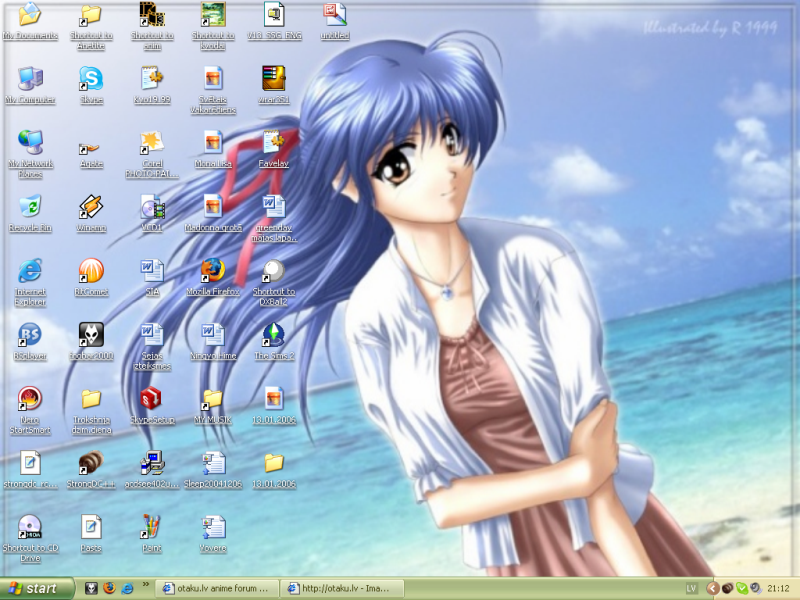Screen dimensions: 800x600
Task: Switch to http://otaku.lv - Ima... taskbar window
Action: (343, 589)
